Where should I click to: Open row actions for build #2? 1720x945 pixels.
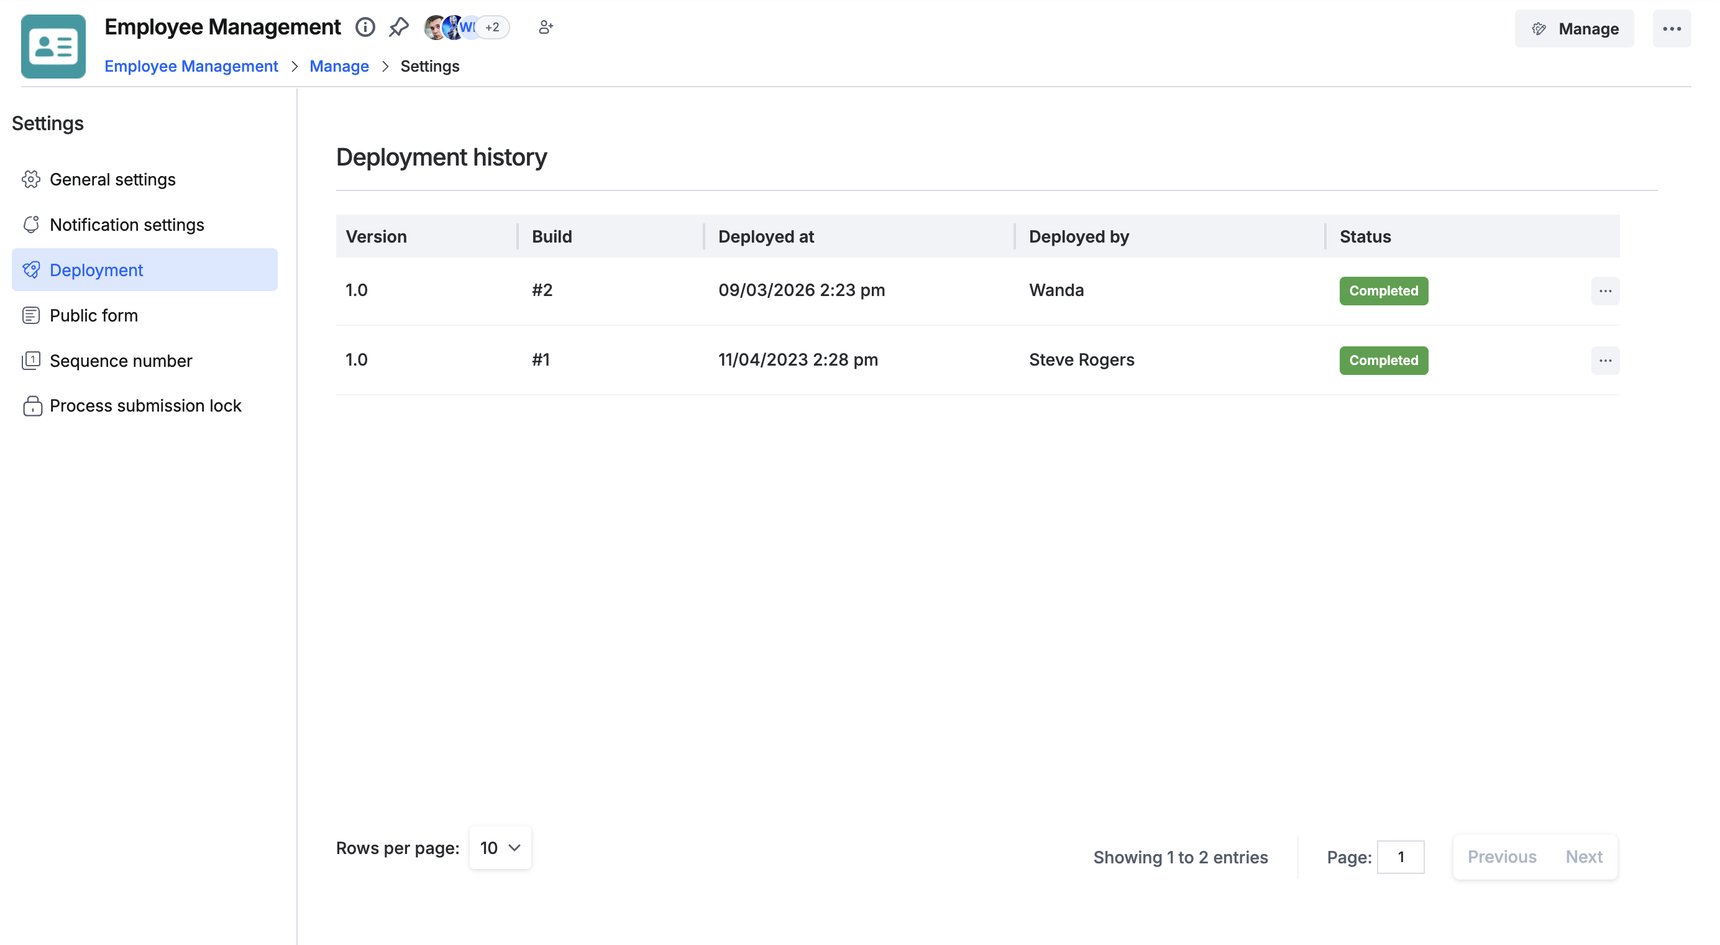(1604, 291)
